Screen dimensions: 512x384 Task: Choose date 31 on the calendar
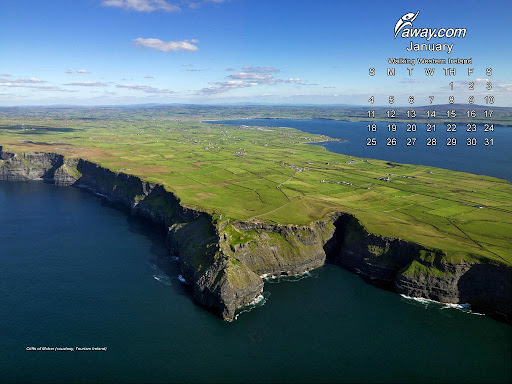tap(489, 142)
